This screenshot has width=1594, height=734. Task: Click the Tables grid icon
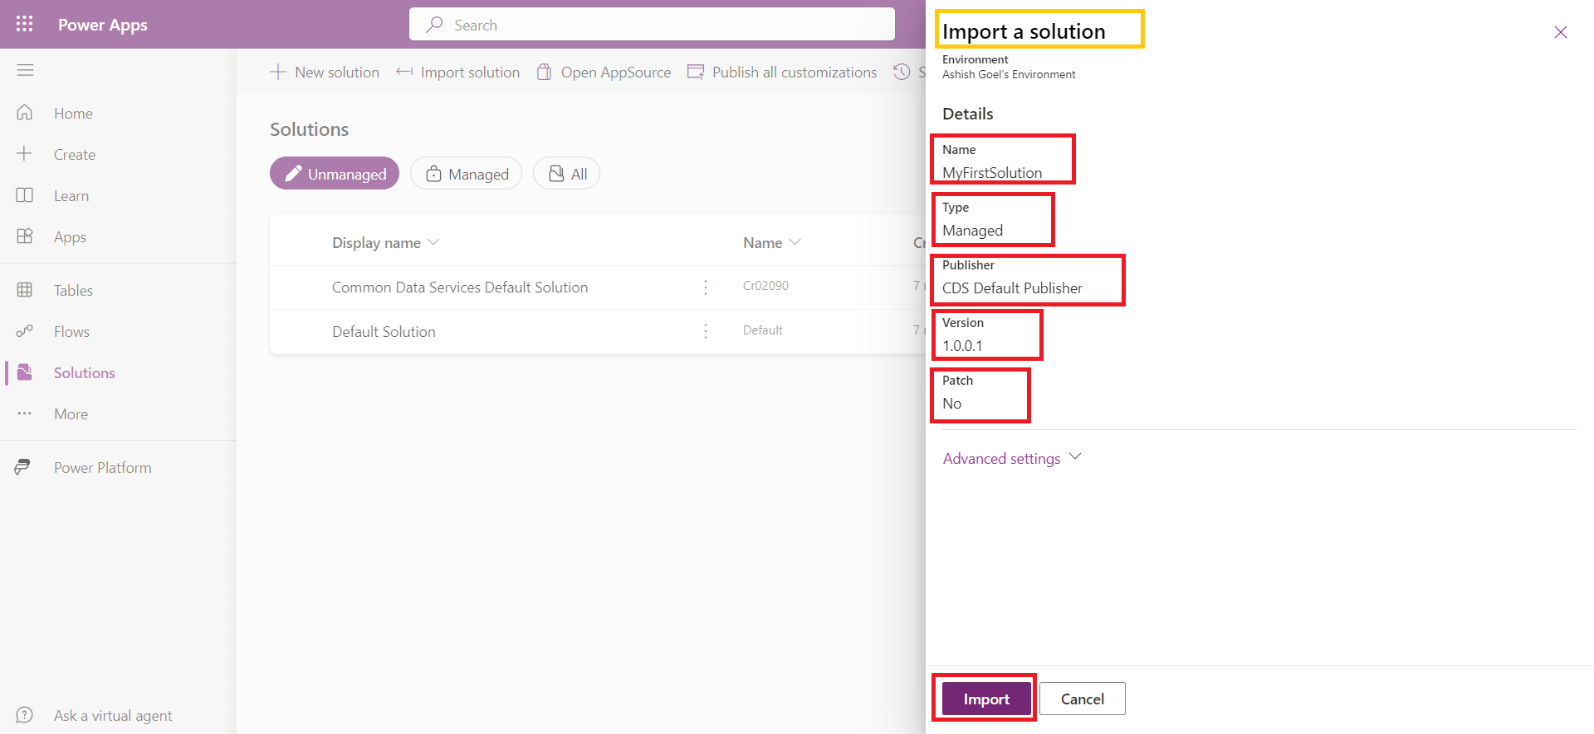(x=25, y=290)
